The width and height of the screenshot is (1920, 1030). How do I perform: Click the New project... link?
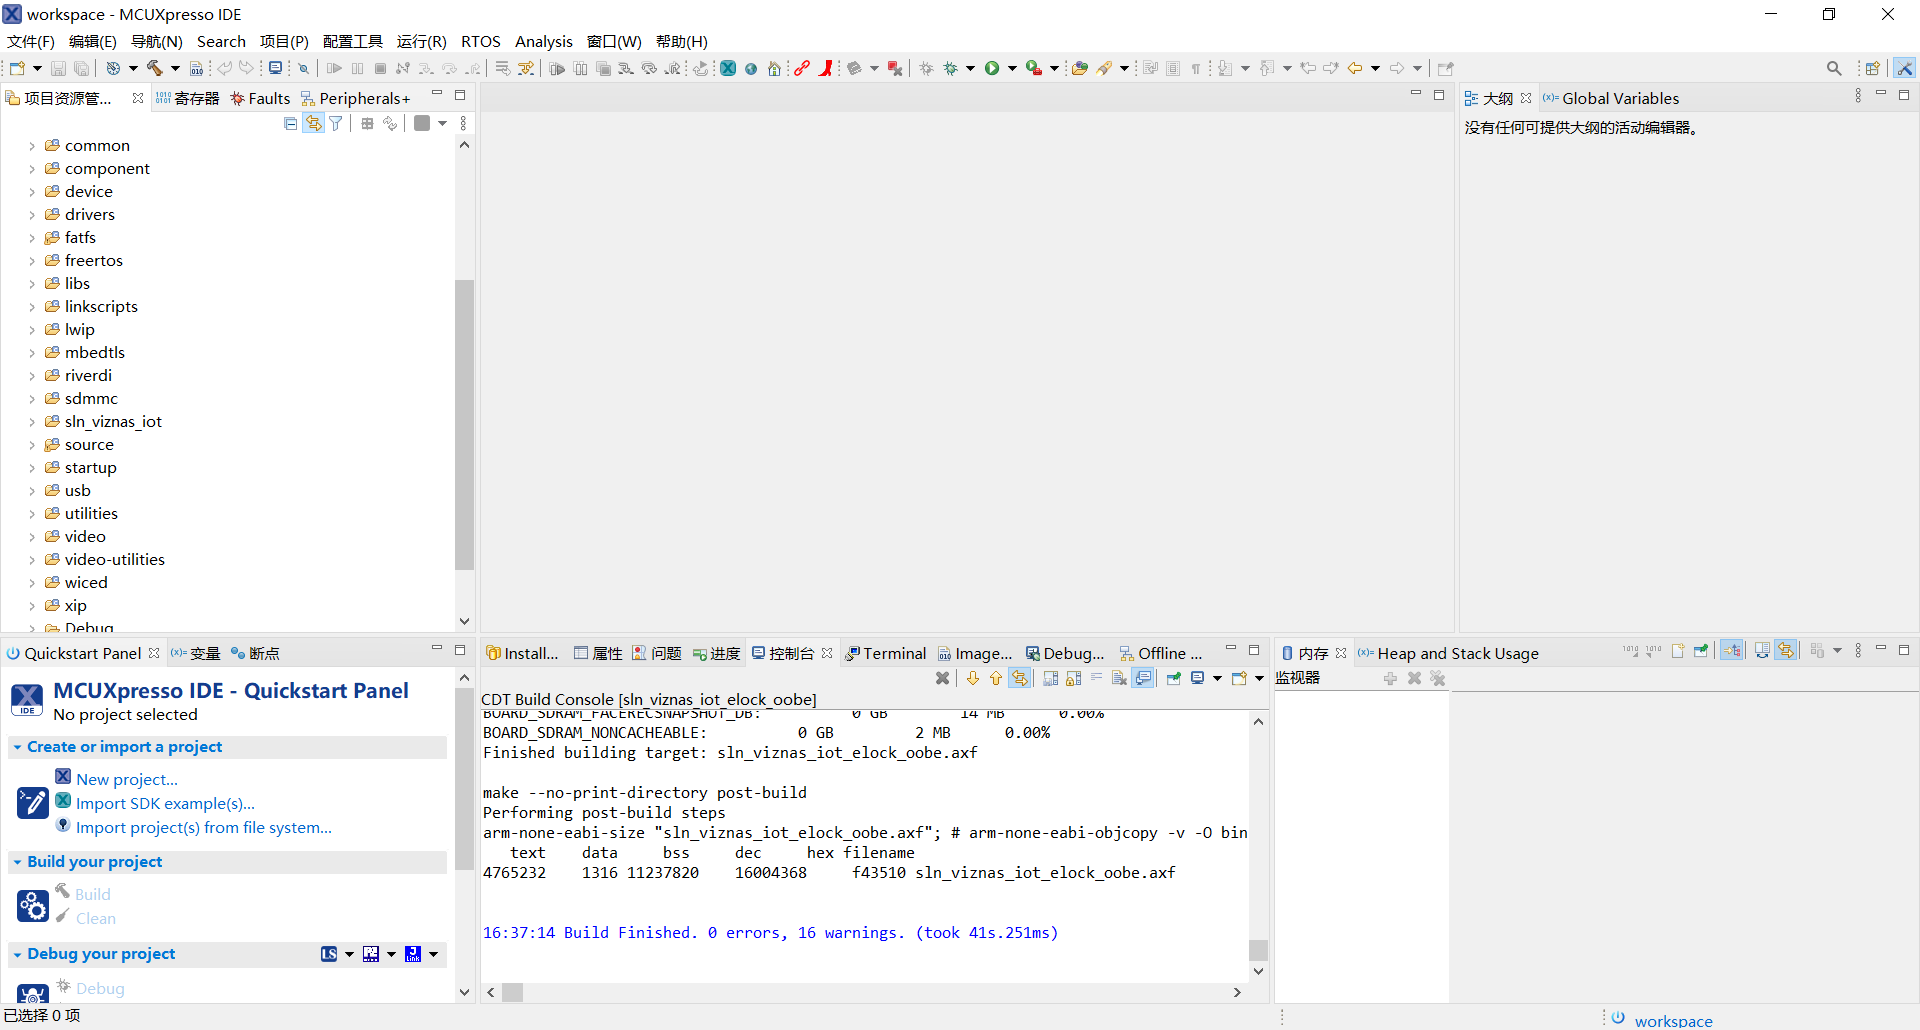pos(127,779)
